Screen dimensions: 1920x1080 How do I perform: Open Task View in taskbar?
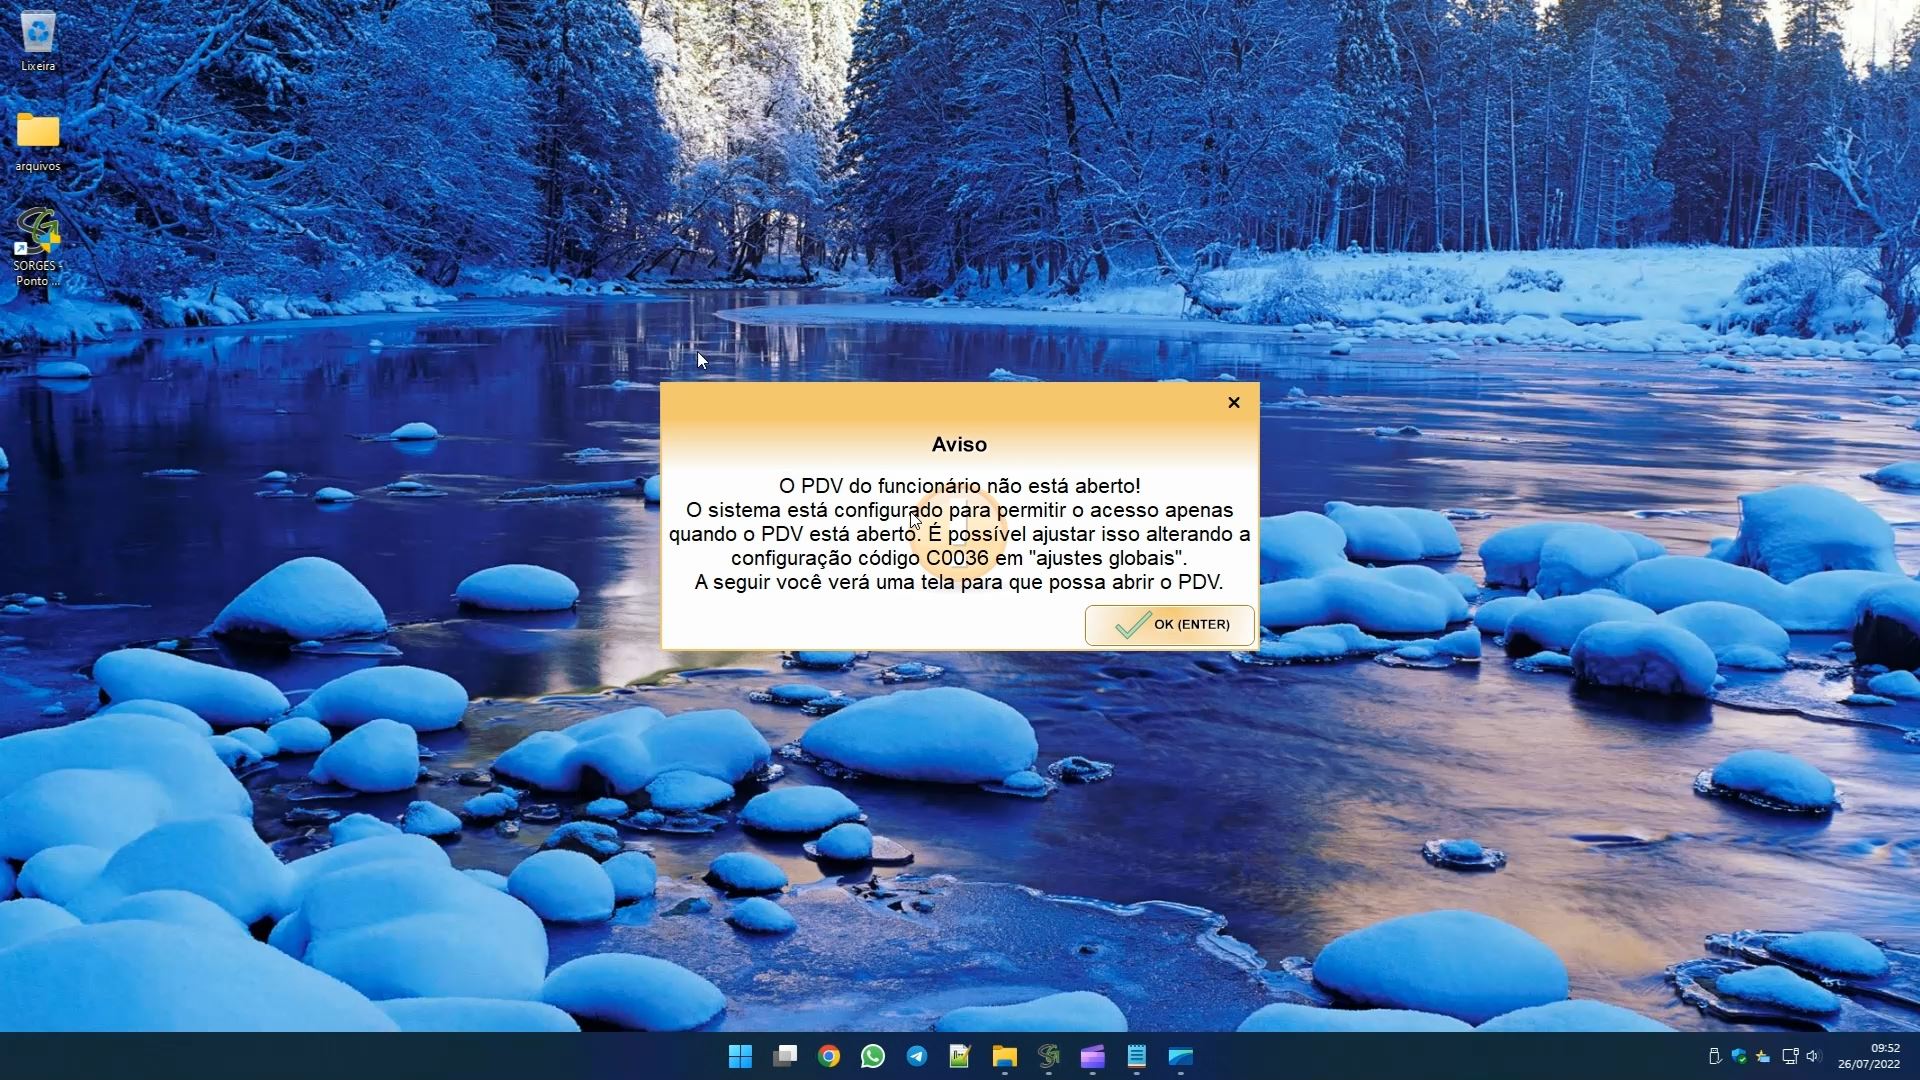(x=785, y=1056)
